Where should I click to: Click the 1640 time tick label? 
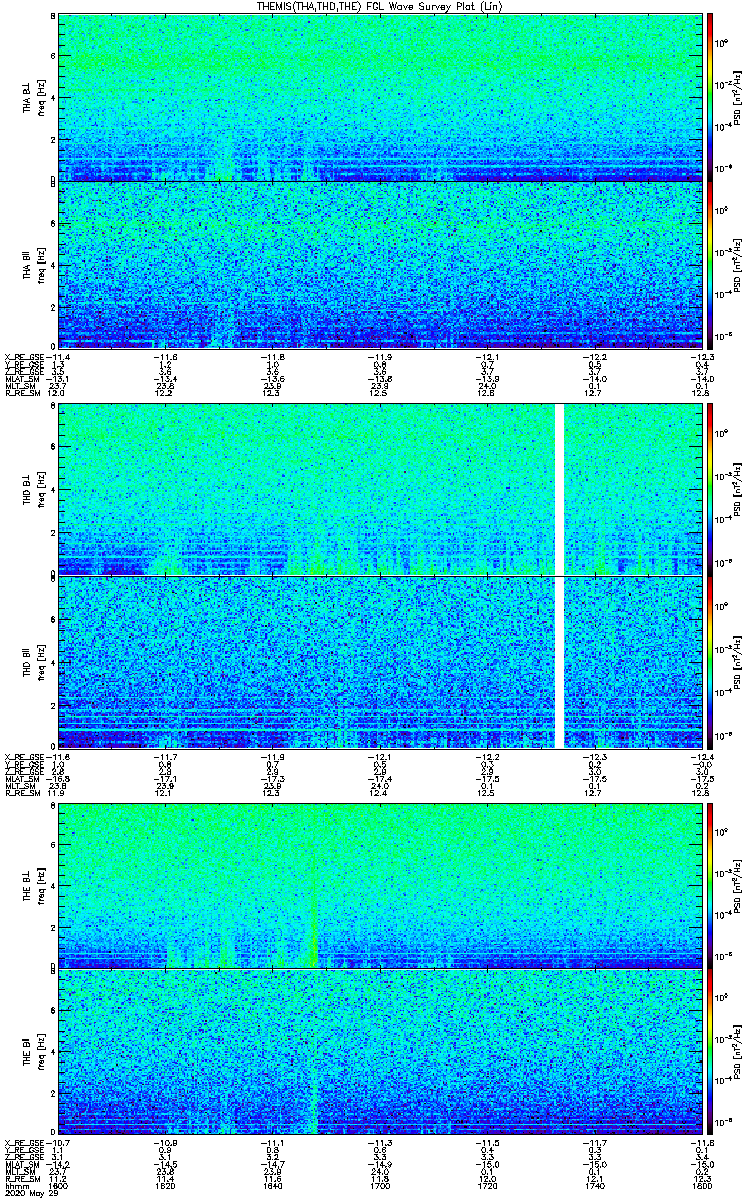click(x=273, y=1184)
